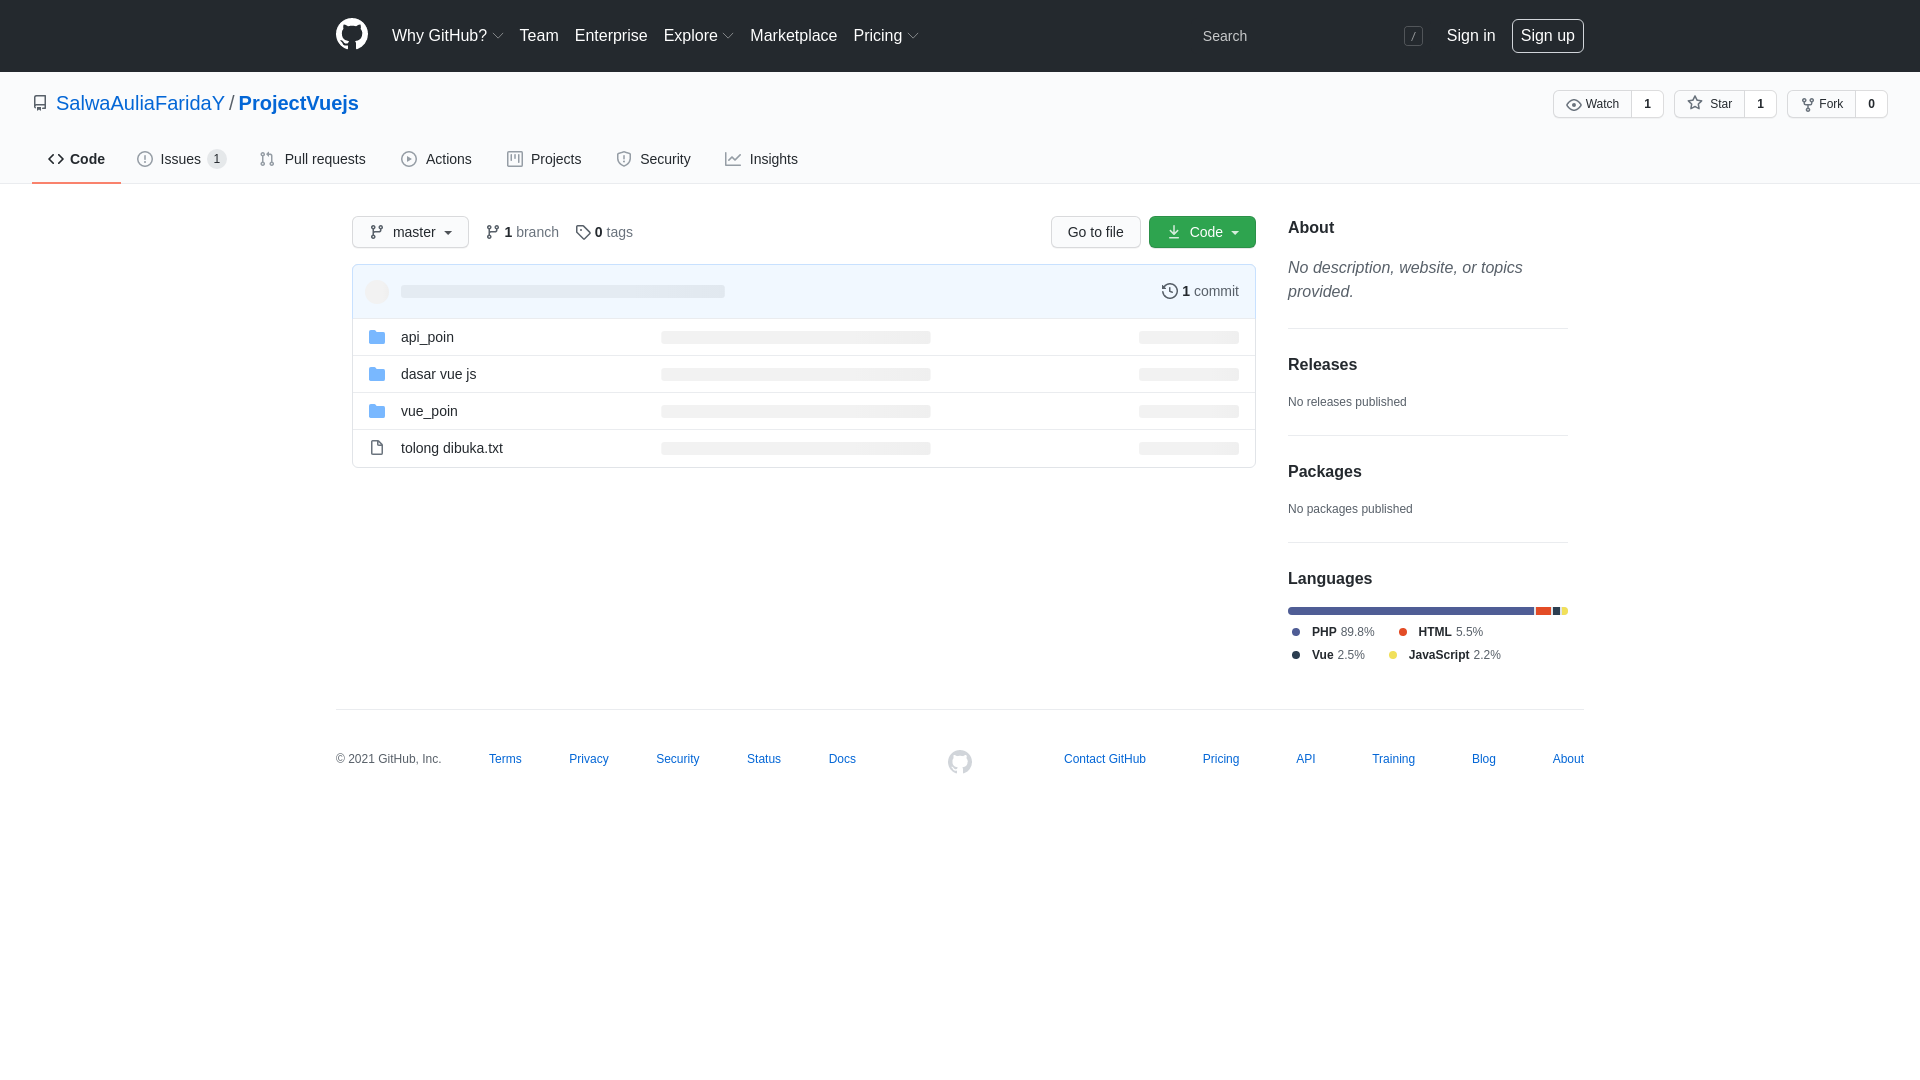Open the ProjectVuejs repository link
Image resolution: width=1920 pixels, height=1080 pixels.
(x=298, y=103)
